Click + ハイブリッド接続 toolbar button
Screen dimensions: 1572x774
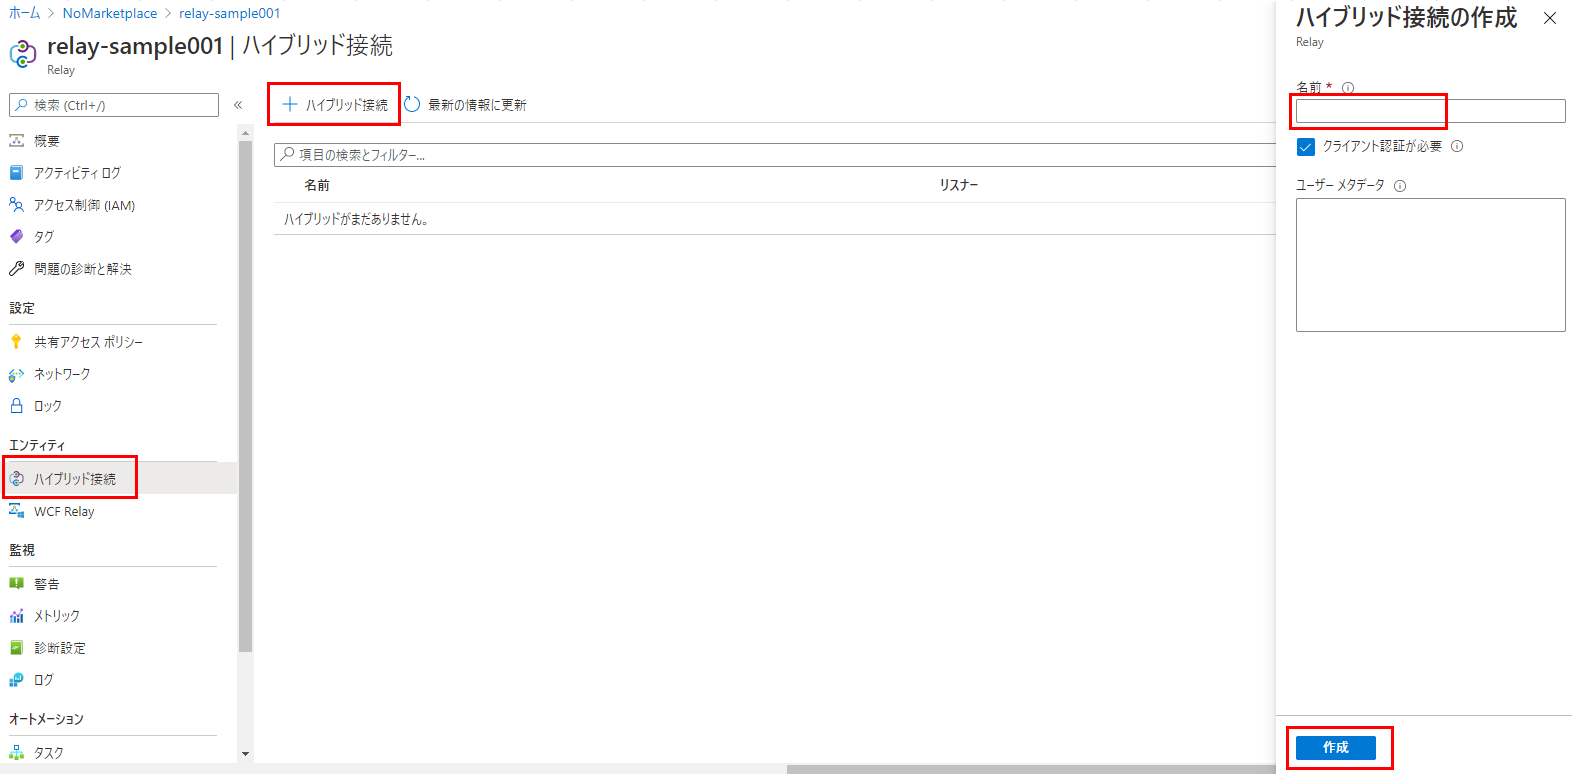335,104
